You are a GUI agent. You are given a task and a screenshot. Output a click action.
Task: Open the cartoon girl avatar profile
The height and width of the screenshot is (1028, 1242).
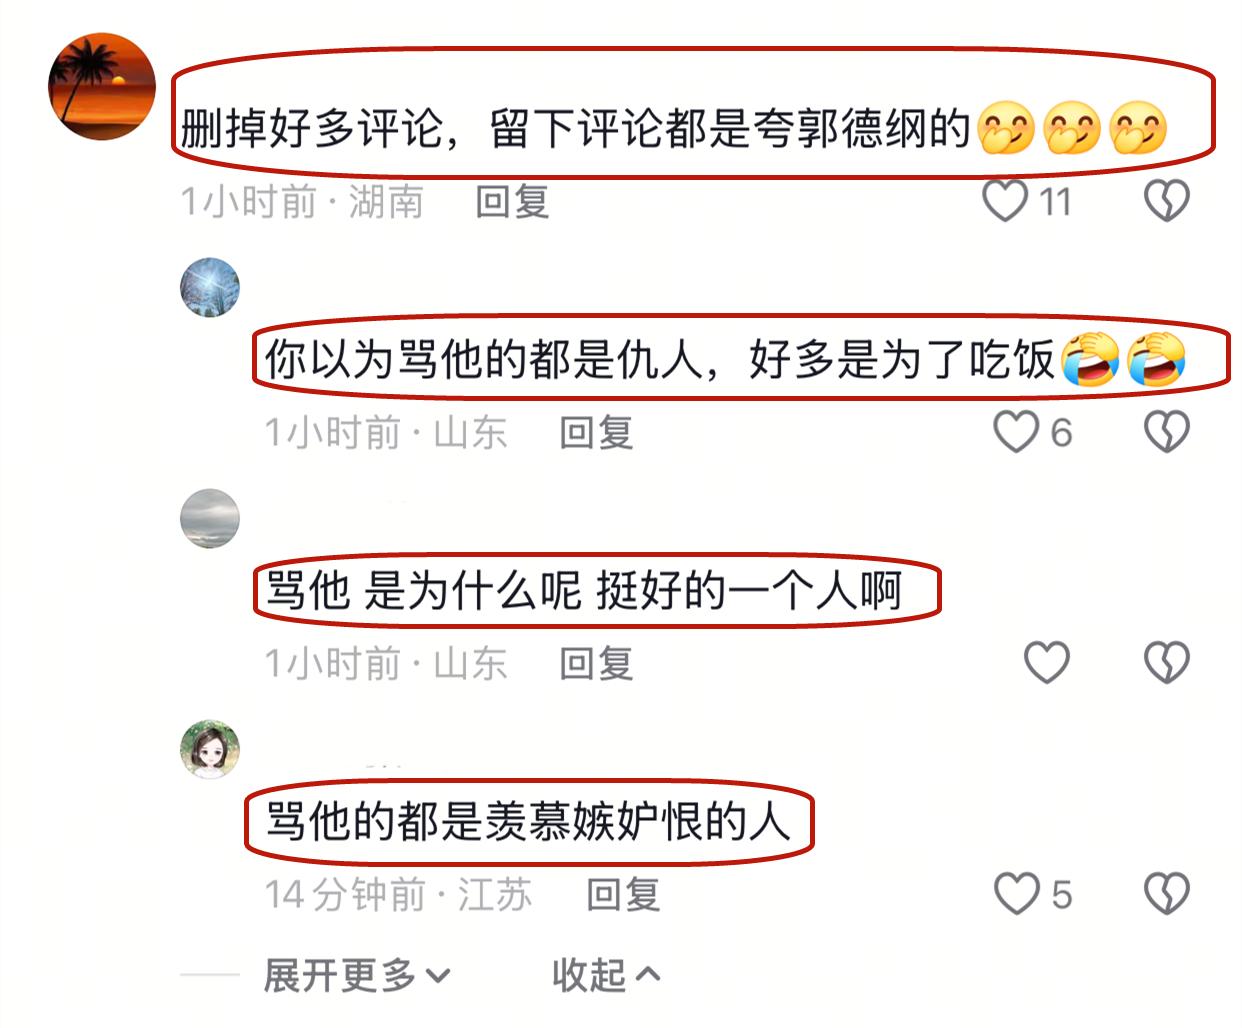pyautogui.click(x=210, y=749)
